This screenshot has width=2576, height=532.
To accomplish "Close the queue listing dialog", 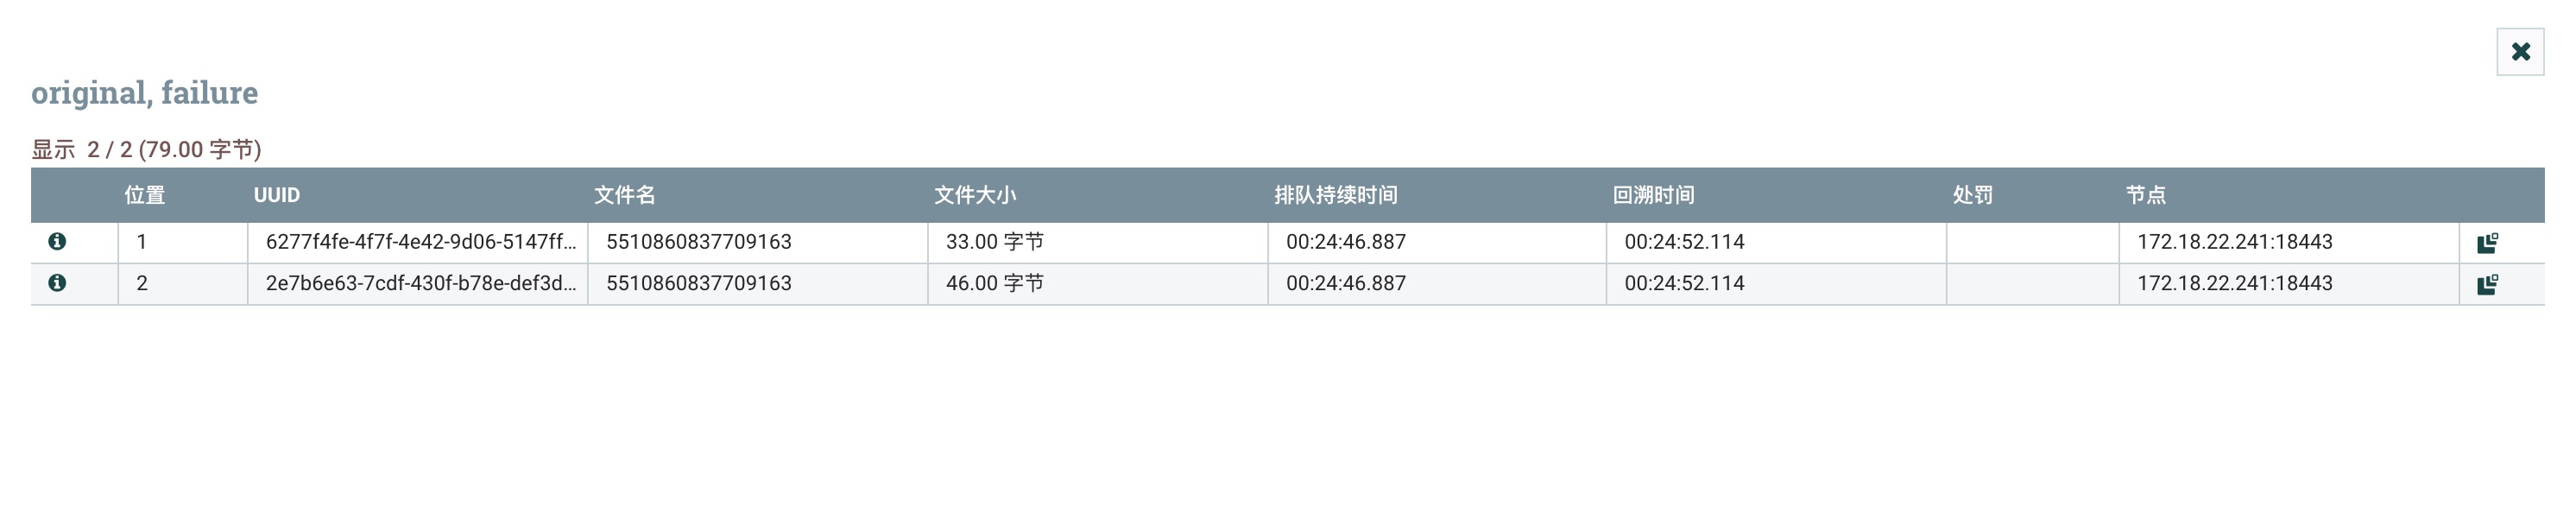I will (2520, 52).
